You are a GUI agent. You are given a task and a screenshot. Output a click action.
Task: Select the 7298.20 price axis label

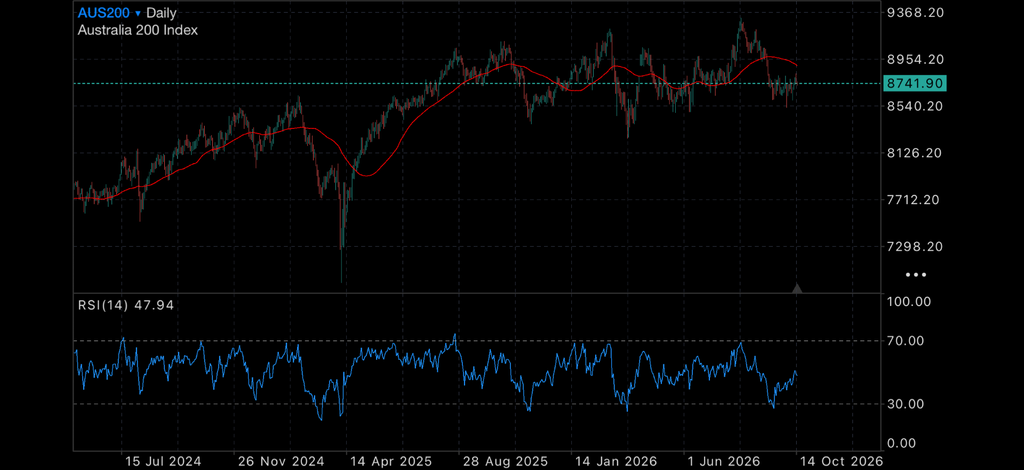[x=916, y=247]
